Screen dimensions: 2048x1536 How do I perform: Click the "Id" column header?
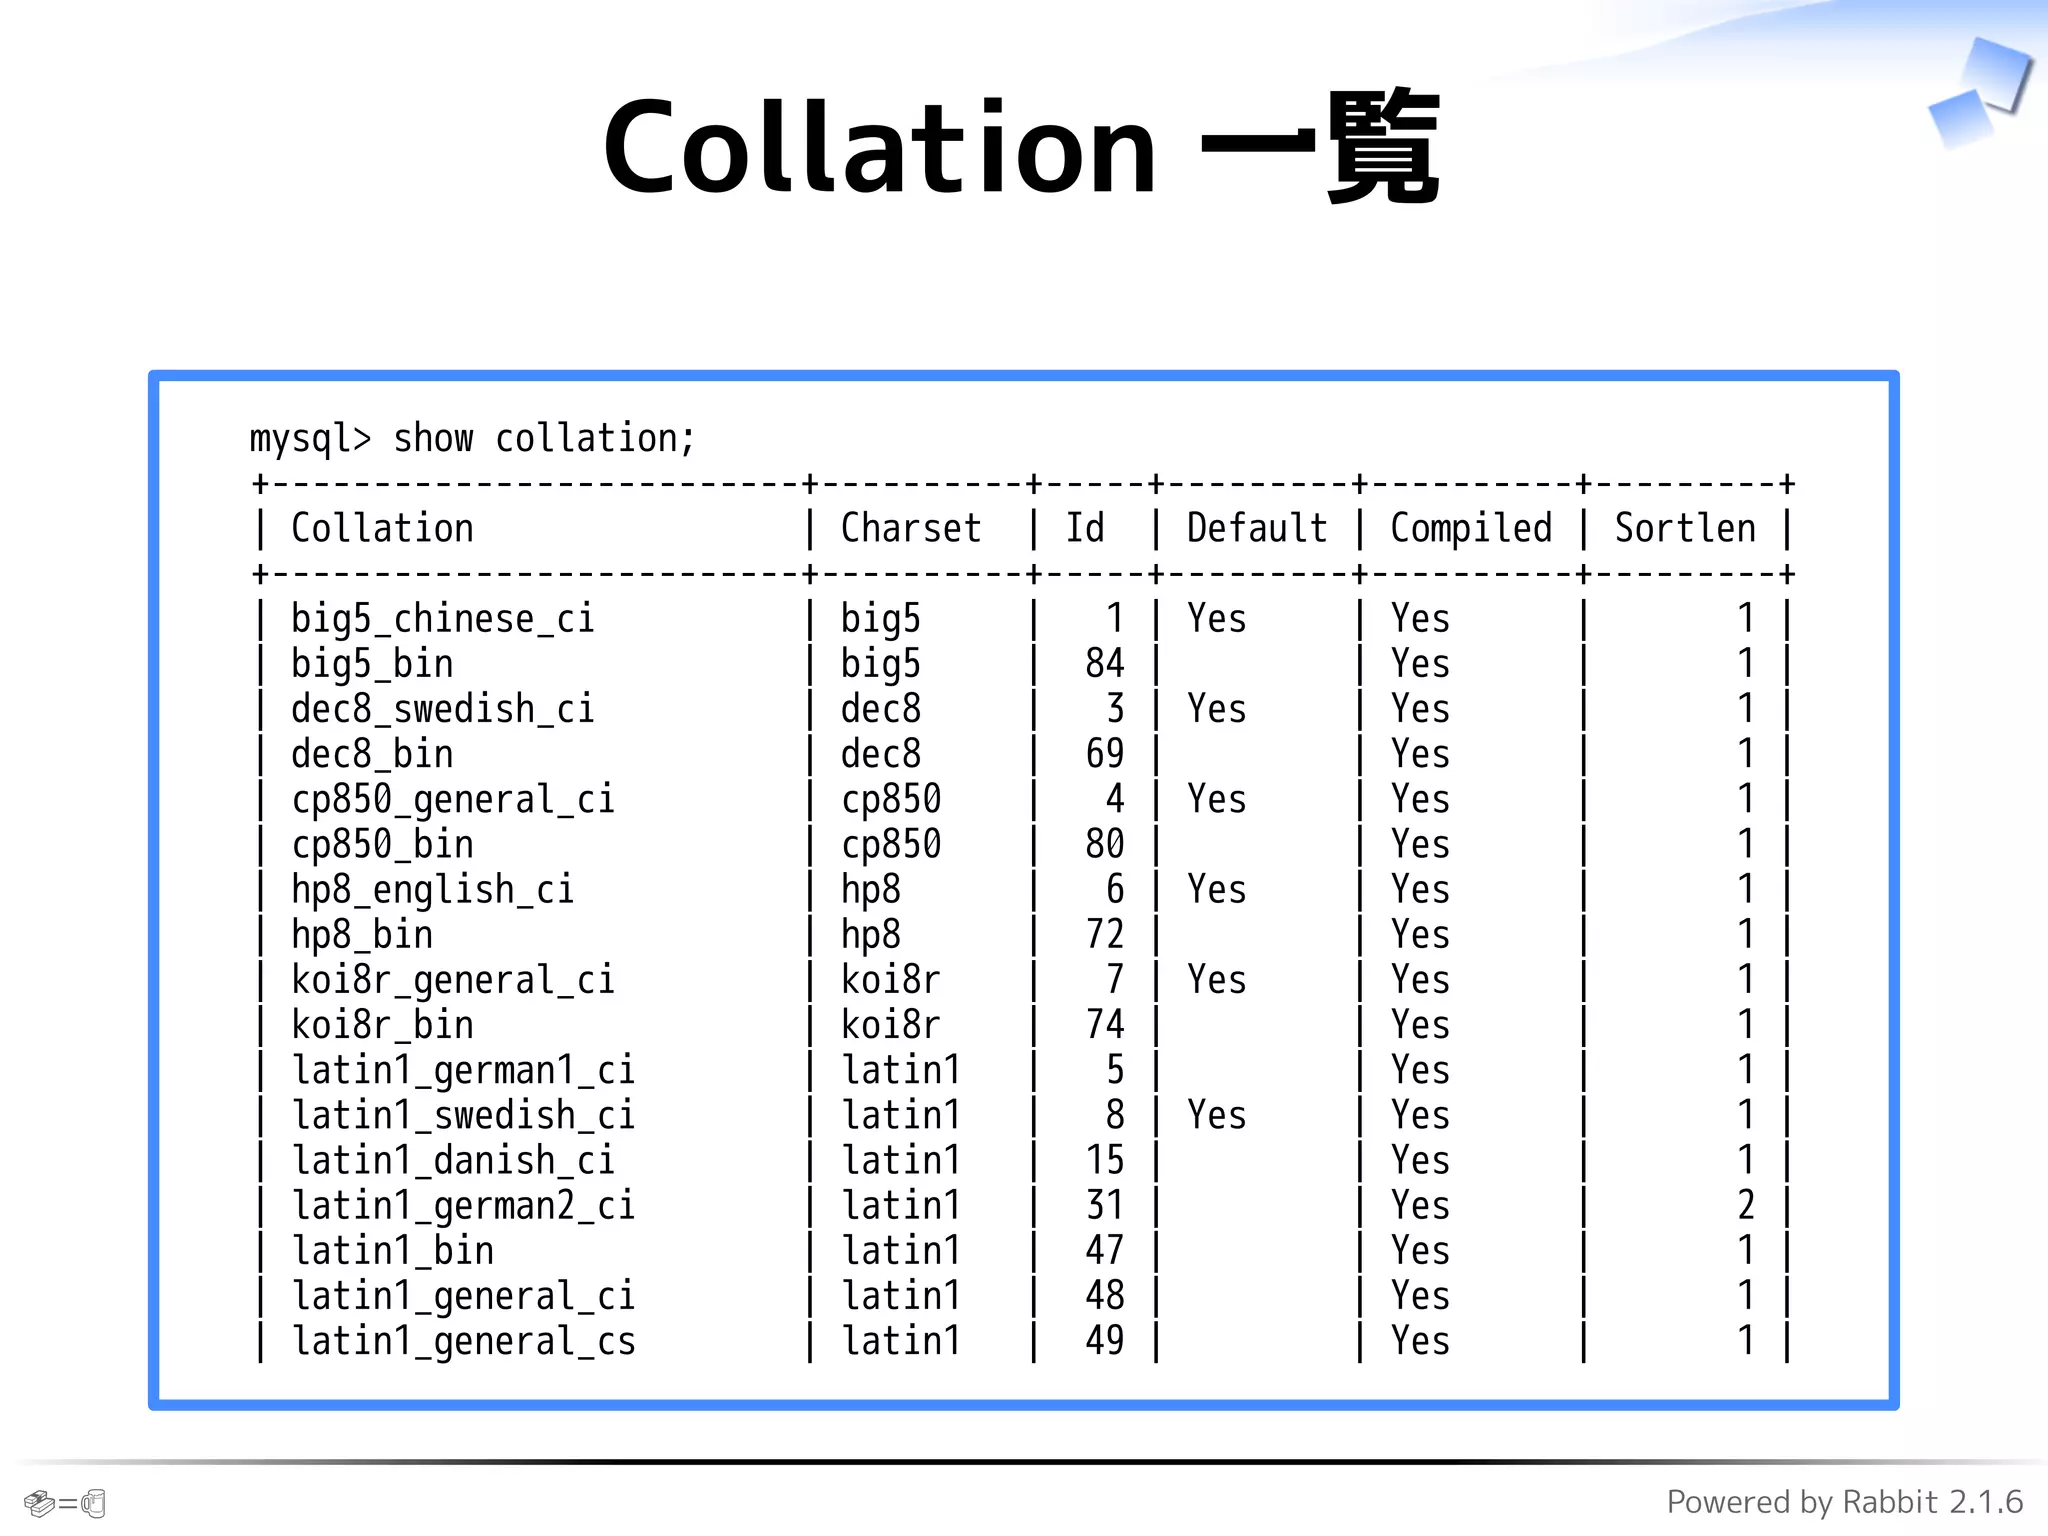[1085, 529]
